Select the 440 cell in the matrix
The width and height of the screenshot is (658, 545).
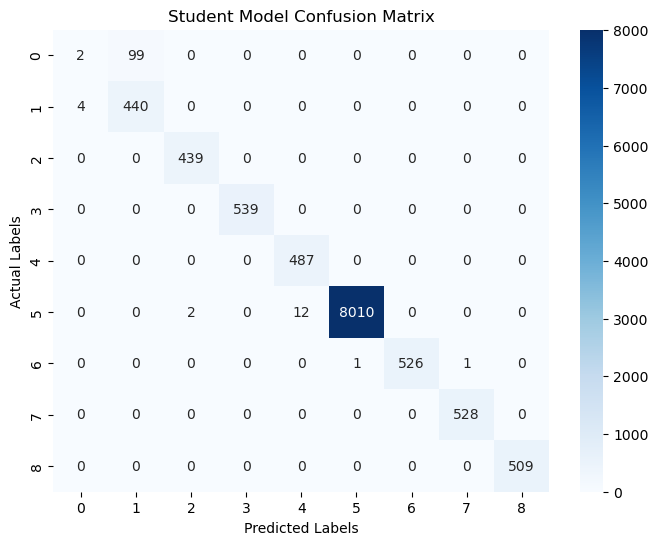pyautogui.click(x=136, y=105)
